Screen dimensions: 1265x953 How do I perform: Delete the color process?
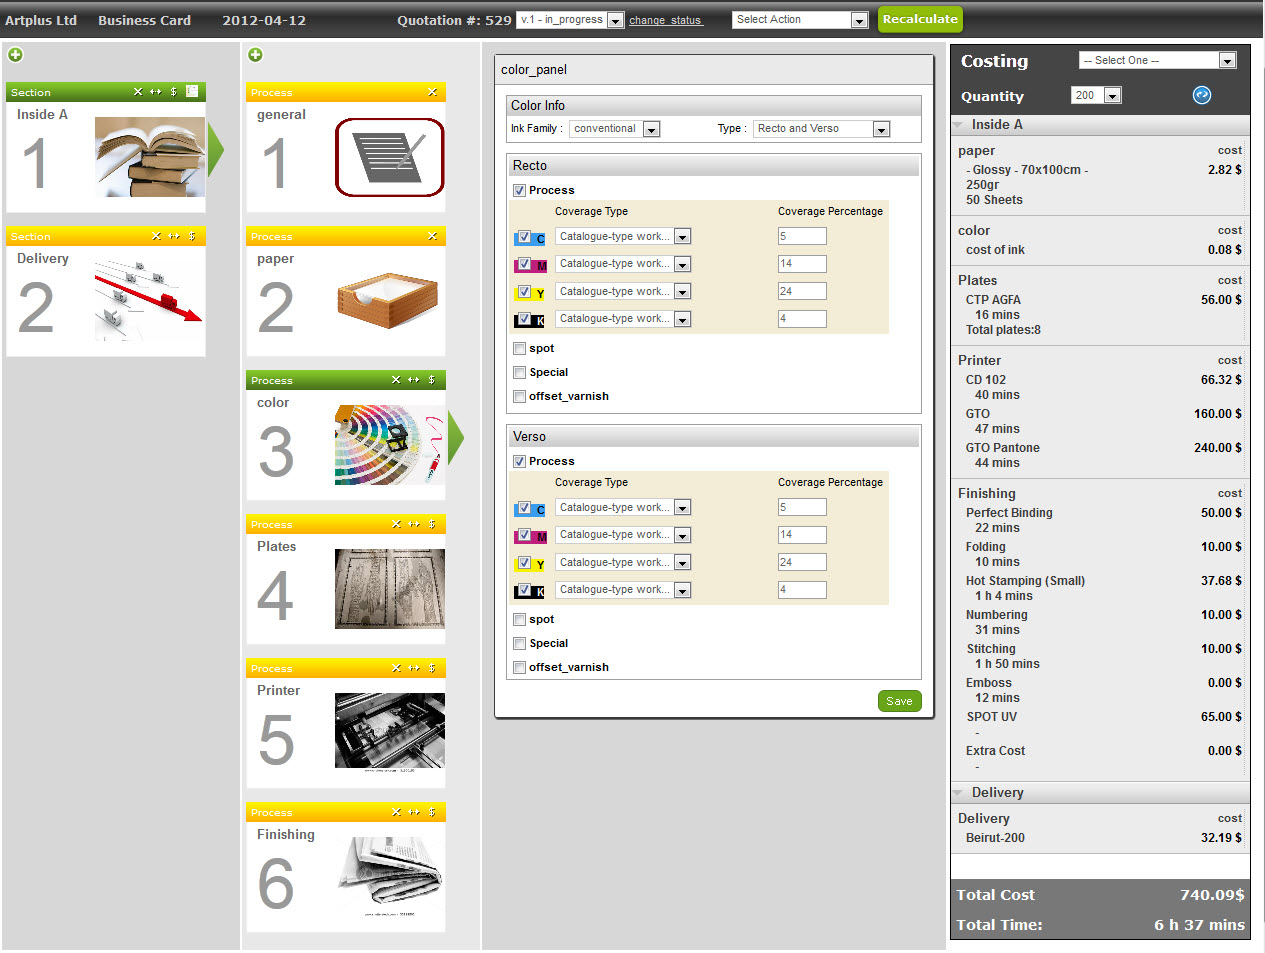point(396,380)
